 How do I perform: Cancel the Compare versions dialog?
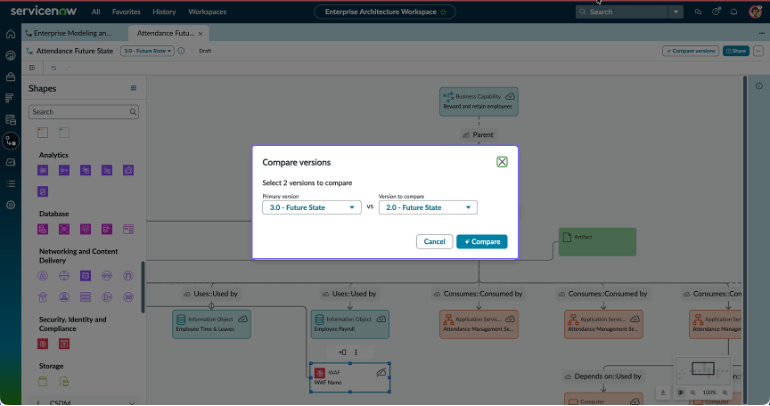pyautogui.click(x=434, y=242)
